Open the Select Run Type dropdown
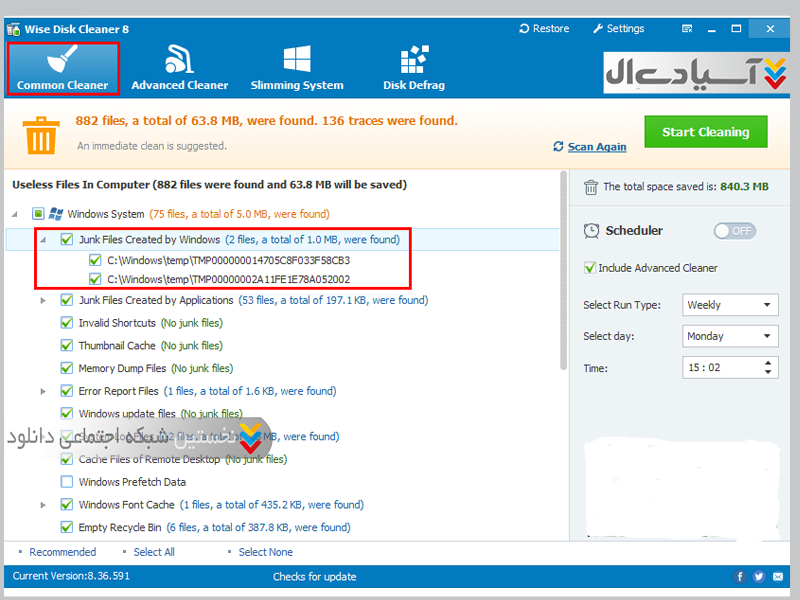 pos(730,305)
